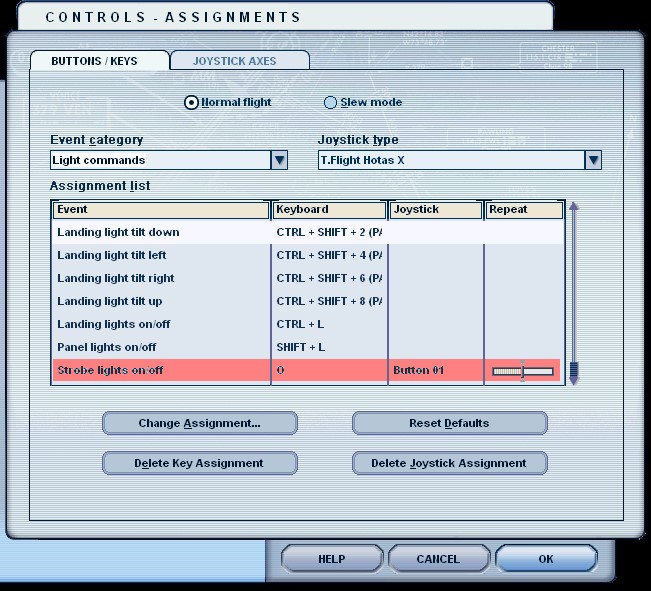Click the HELP button
The width and height of the screenshot is (651, 591).
click(x=331, y=559)
